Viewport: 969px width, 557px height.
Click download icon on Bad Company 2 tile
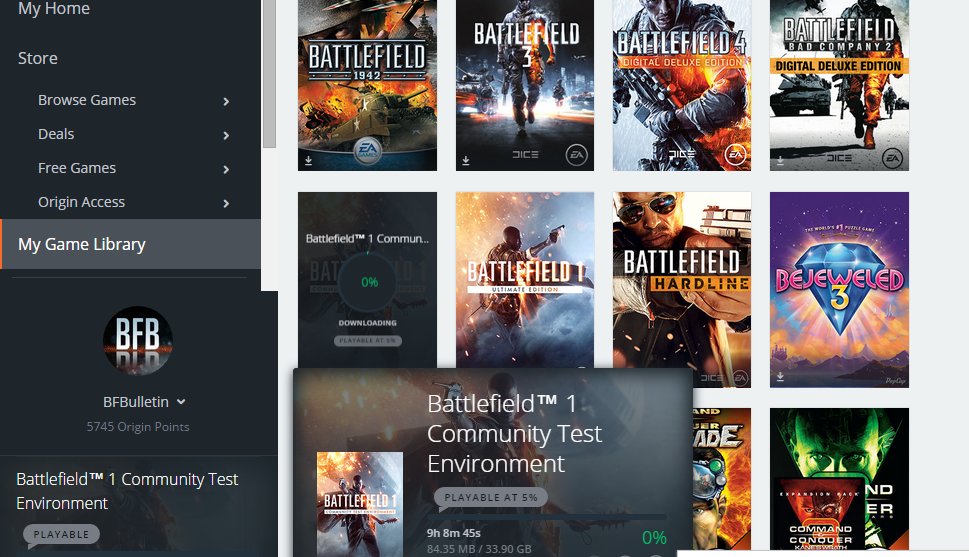point(781,161)
